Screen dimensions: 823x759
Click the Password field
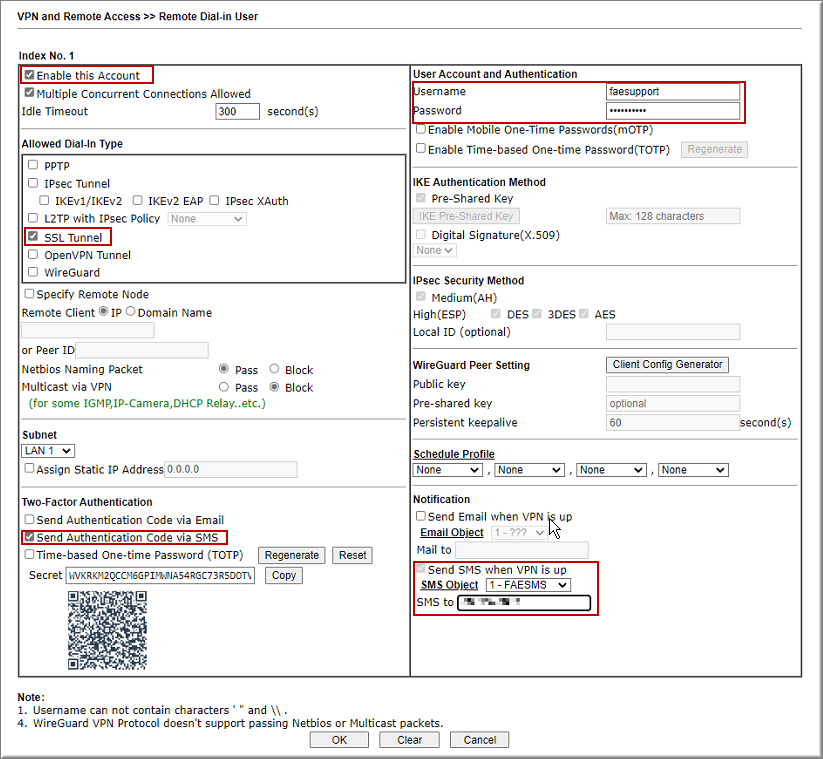pos(673,110)
